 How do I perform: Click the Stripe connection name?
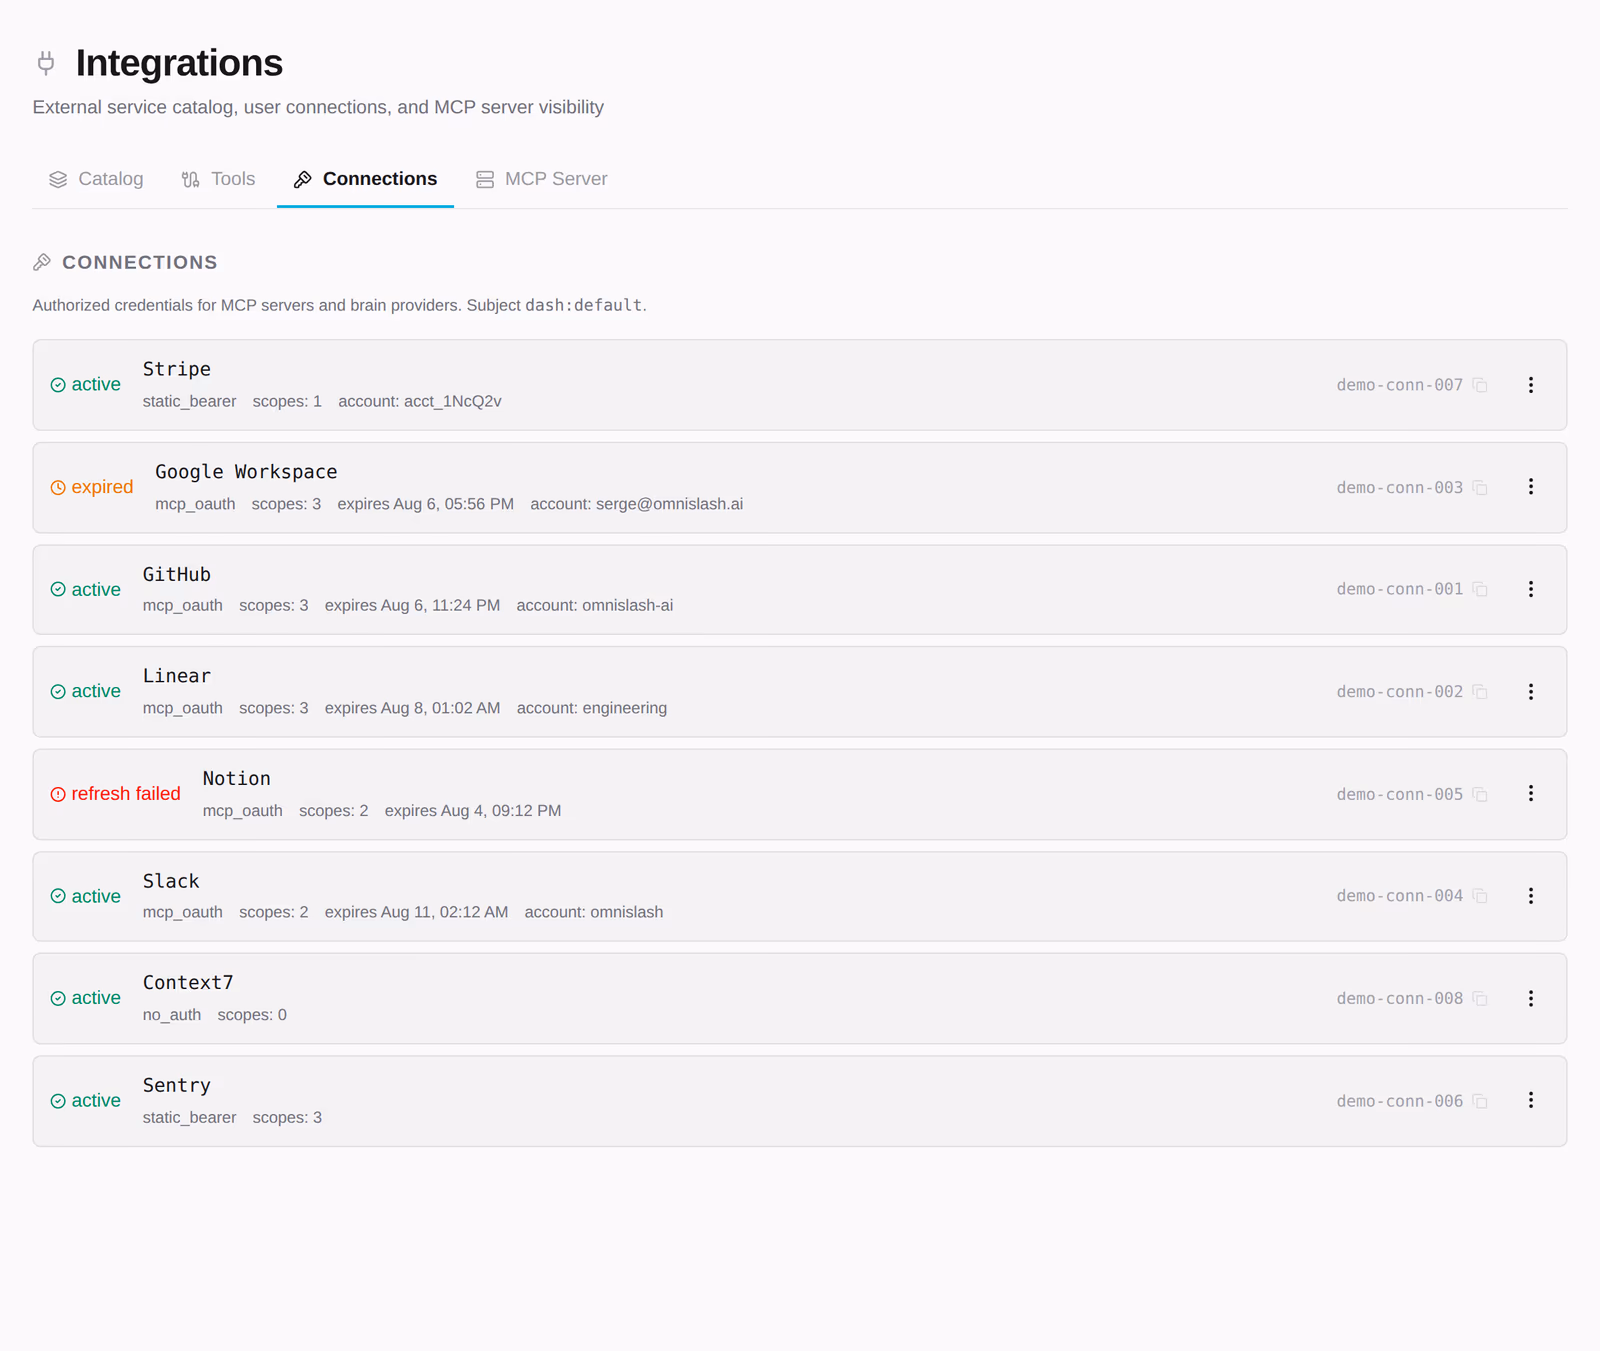pyautogui.click(x=177, y=369)
